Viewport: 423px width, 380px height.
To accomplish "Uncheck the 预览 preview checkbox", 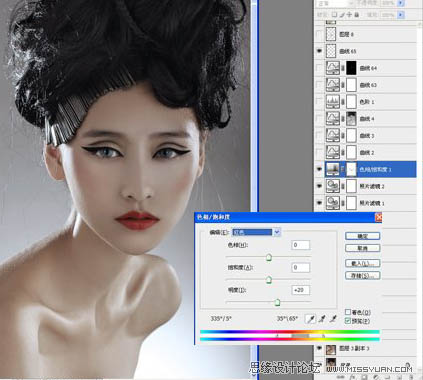I will (347, 321).
